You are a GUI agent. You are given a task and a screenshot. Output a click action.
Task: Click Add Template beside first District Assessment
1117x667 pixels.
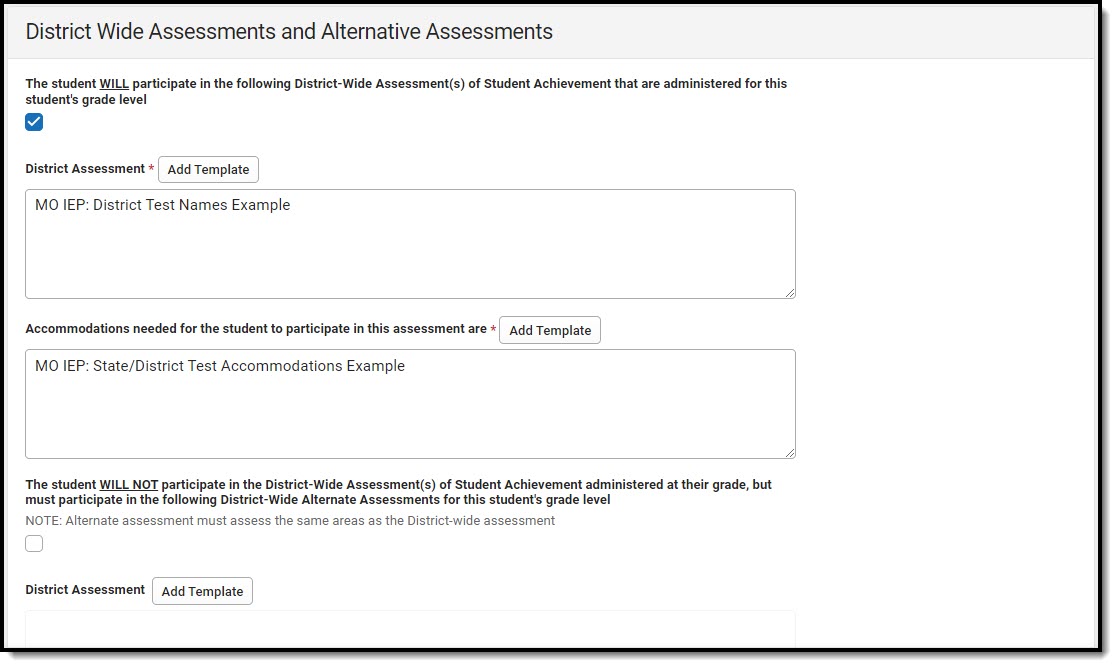[208, 170]
